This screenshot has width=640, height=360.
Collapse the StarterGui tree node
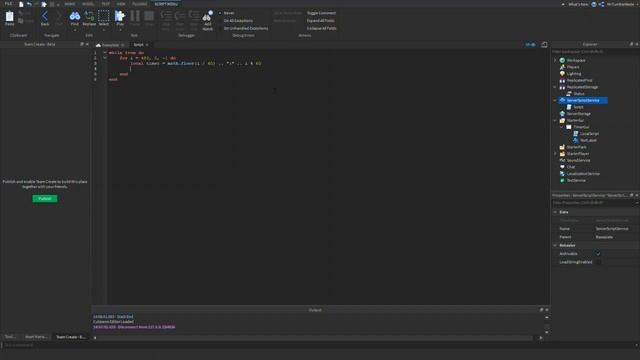tap(555, 120)
